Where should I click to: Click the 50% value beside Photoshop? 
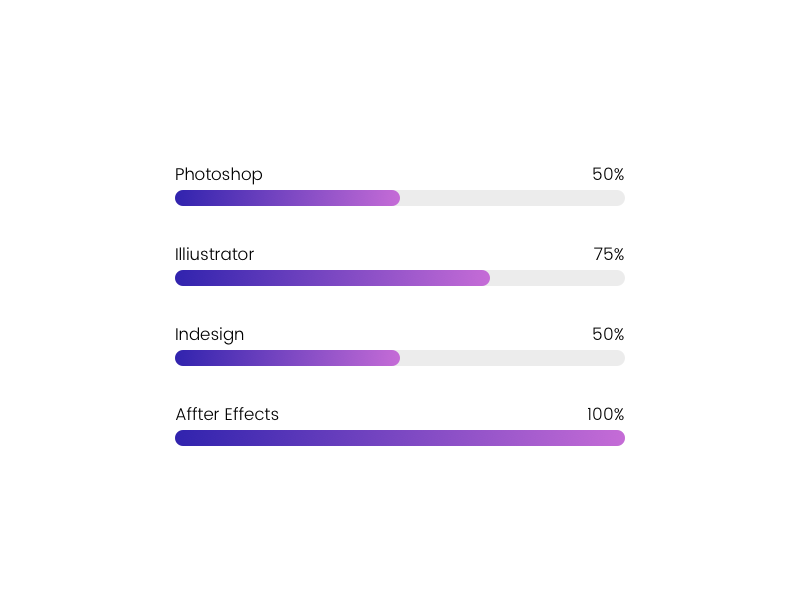[608, 174]
